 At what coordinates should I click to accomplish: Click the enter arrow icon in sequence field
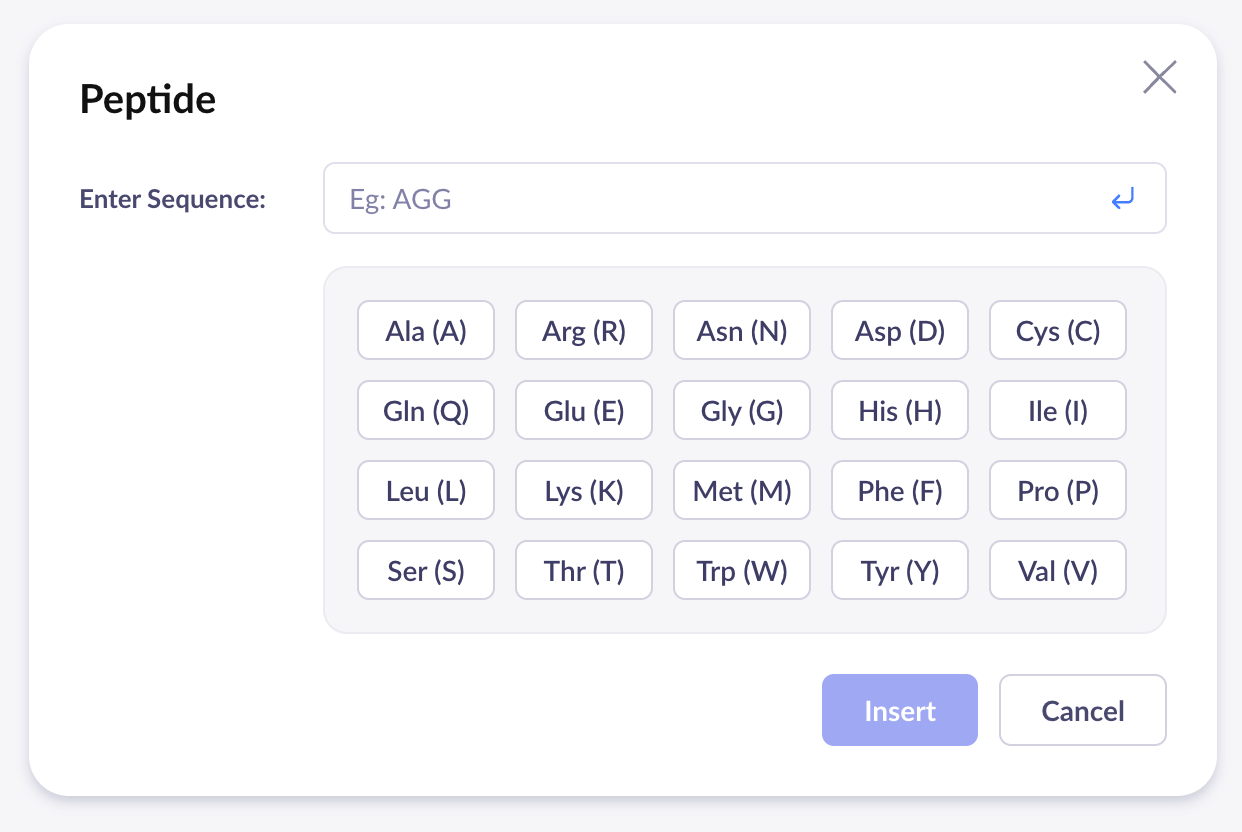(x=1123, y=199)
